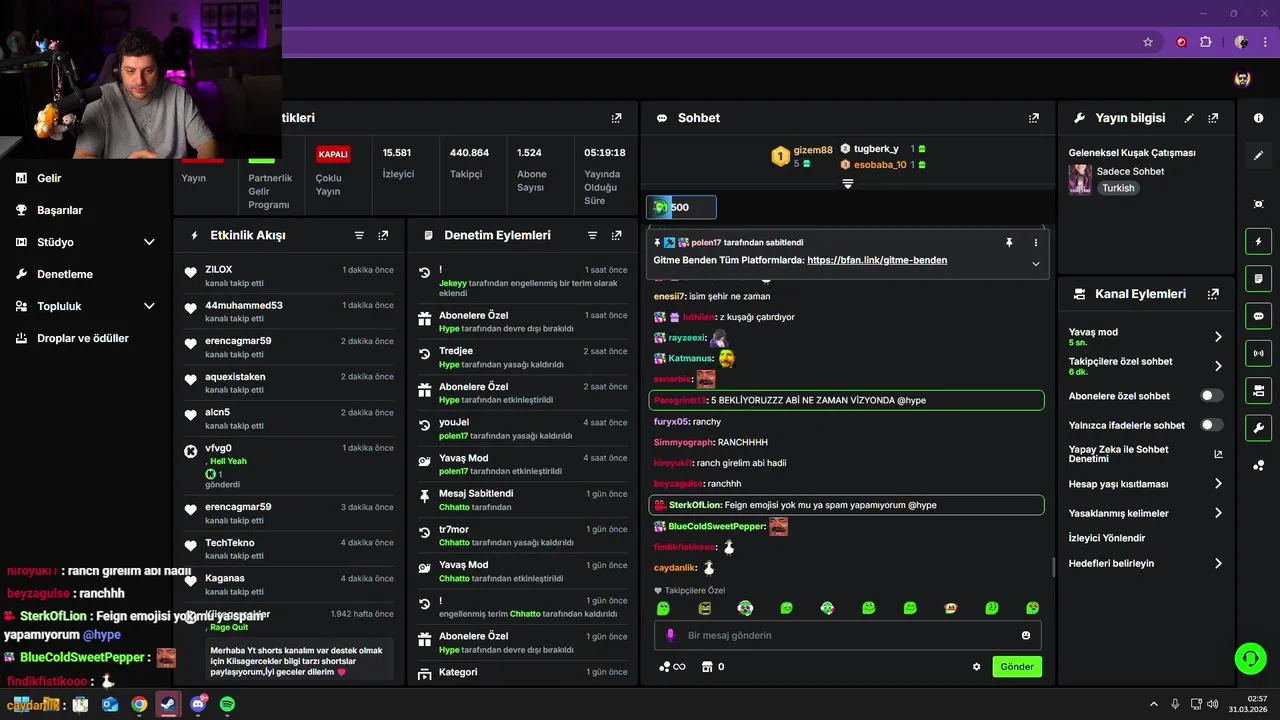Select ZILOX follow event row
This screenshot has width=1280, height=720.
(x=289, y=276)
